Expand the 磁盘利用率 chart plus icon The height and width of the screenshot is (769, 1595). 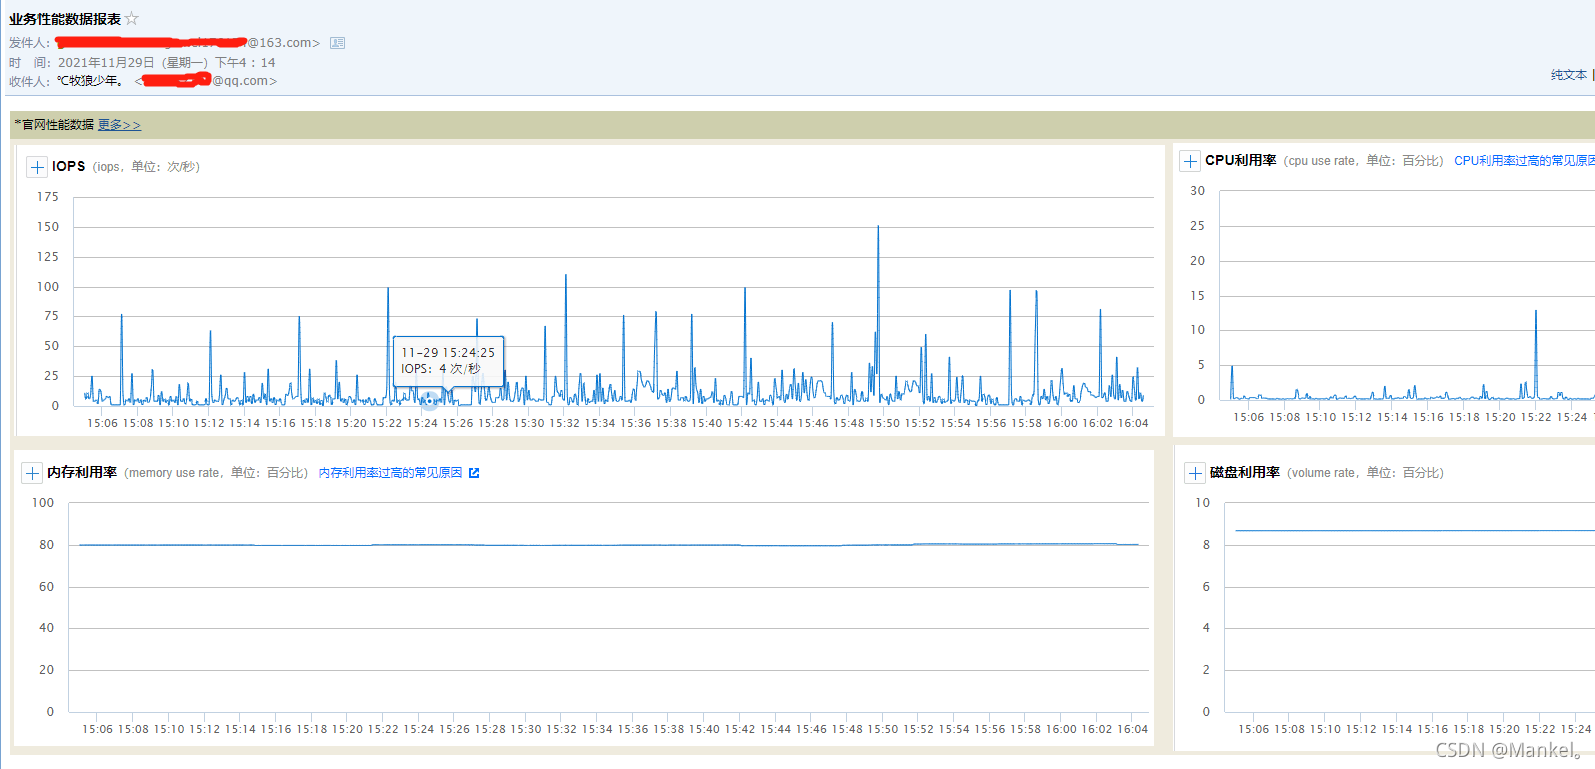[x=1195, y=473]
